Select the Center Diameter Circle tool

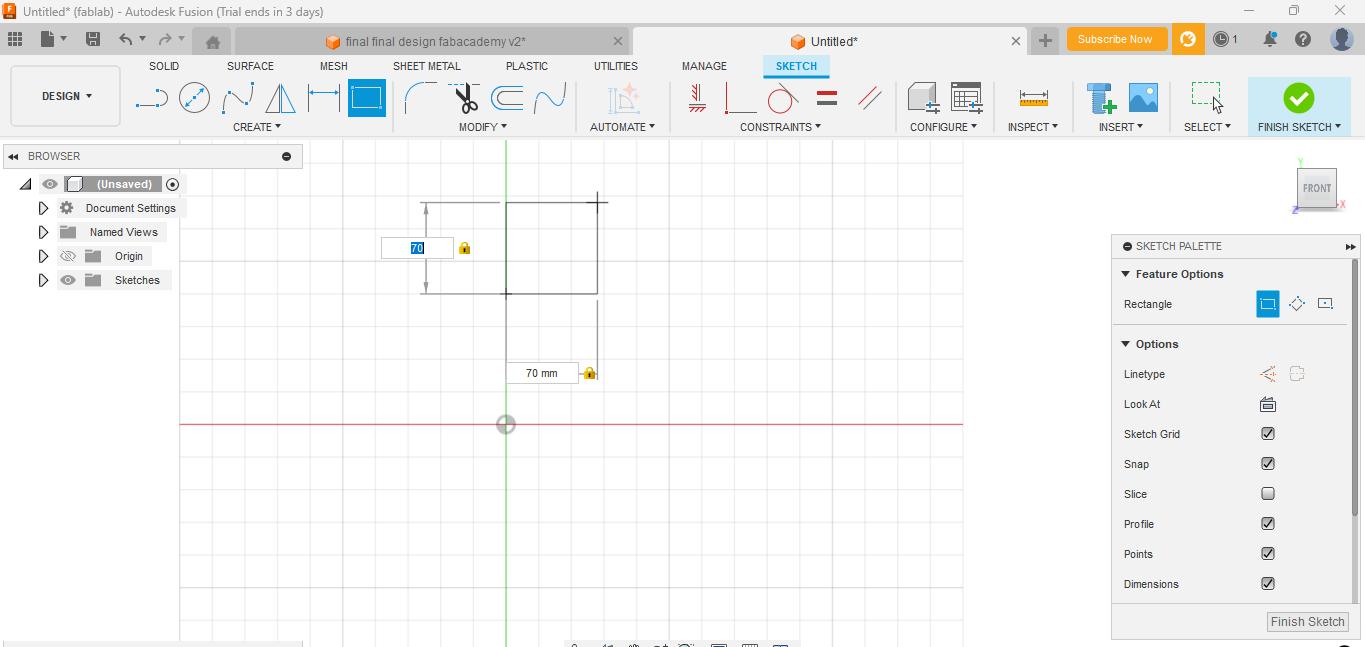point(194,98)
